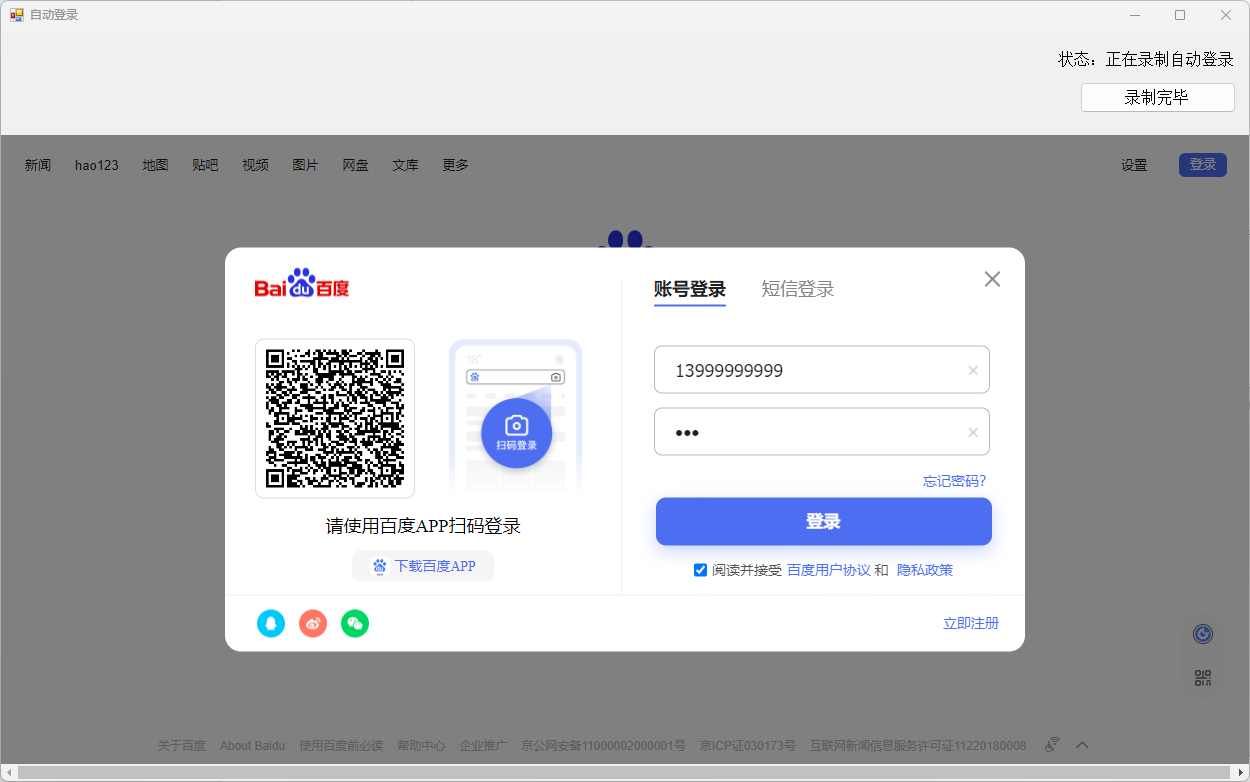Click the 扫码登录 camera icon

tap(516, 433)
